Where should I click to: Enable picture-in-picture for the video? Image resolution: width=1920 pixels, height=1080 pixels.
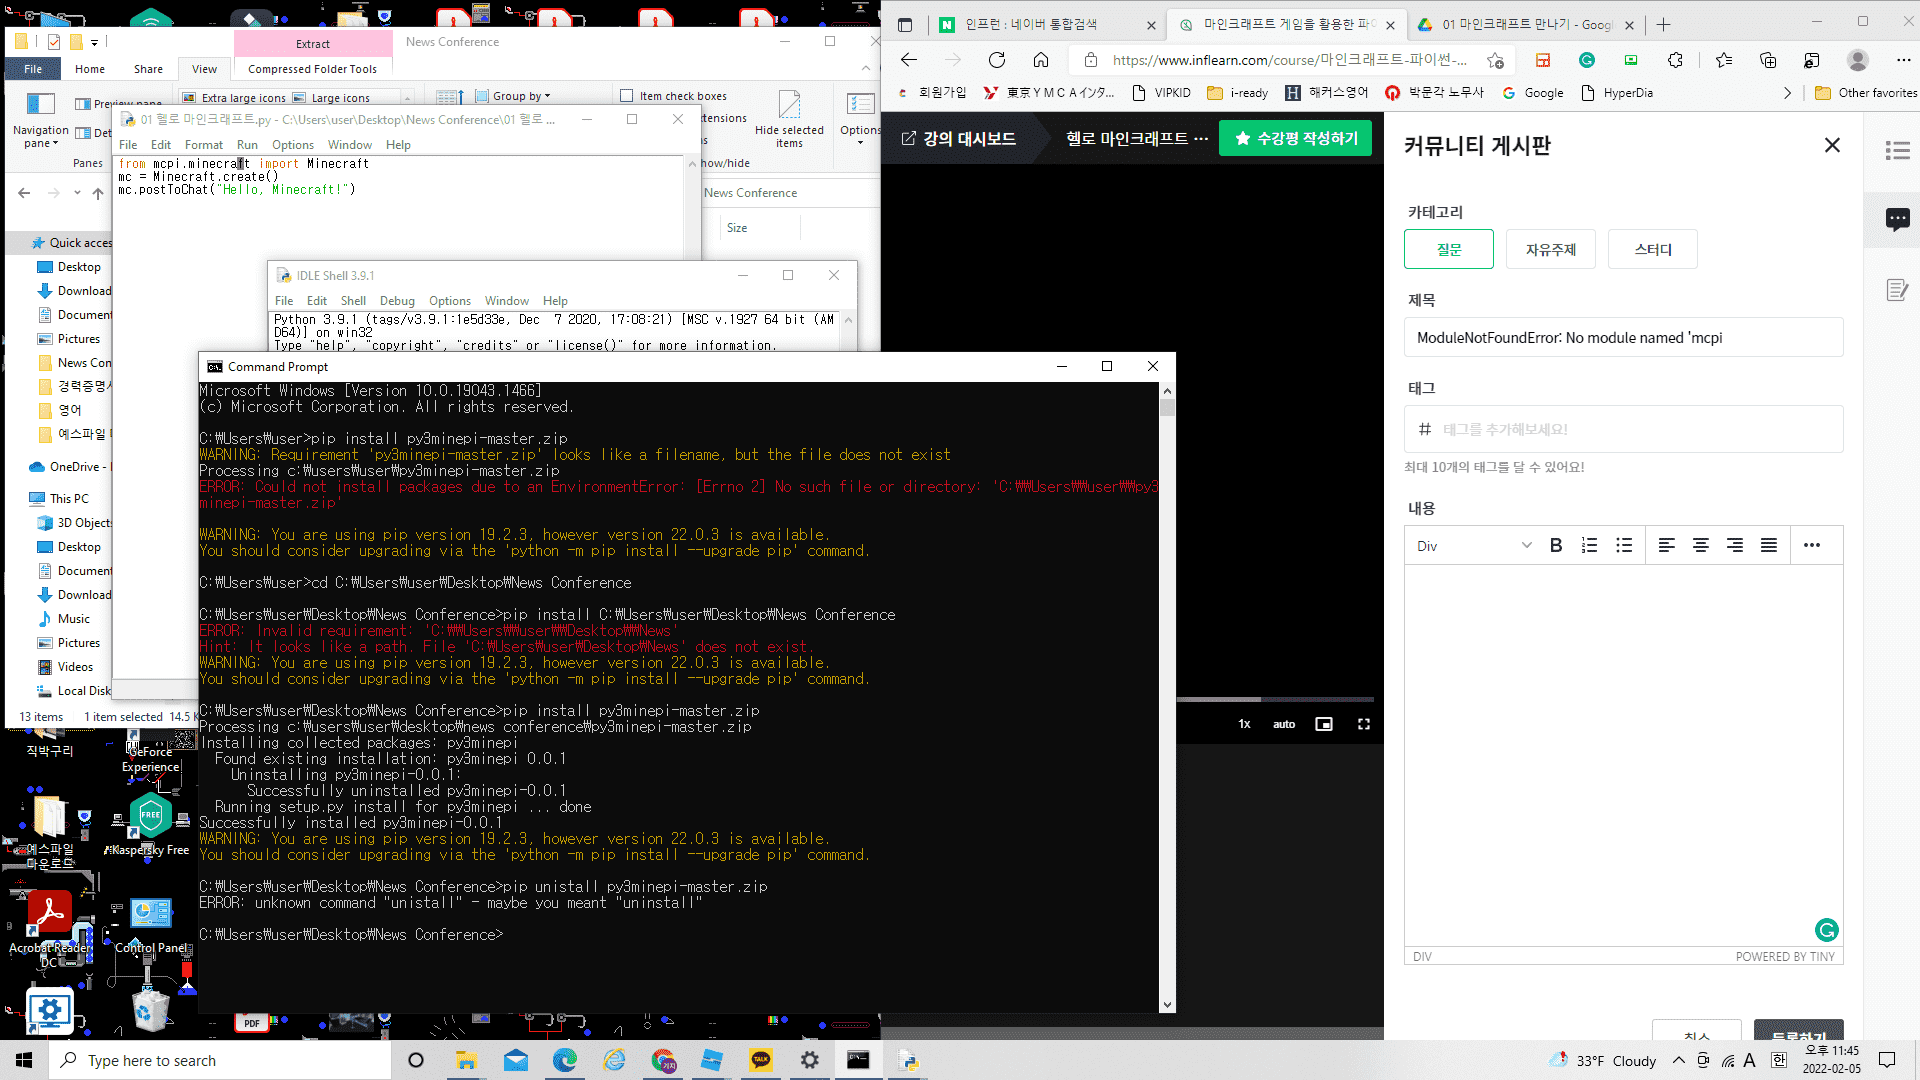click(x=1324, y=724)
